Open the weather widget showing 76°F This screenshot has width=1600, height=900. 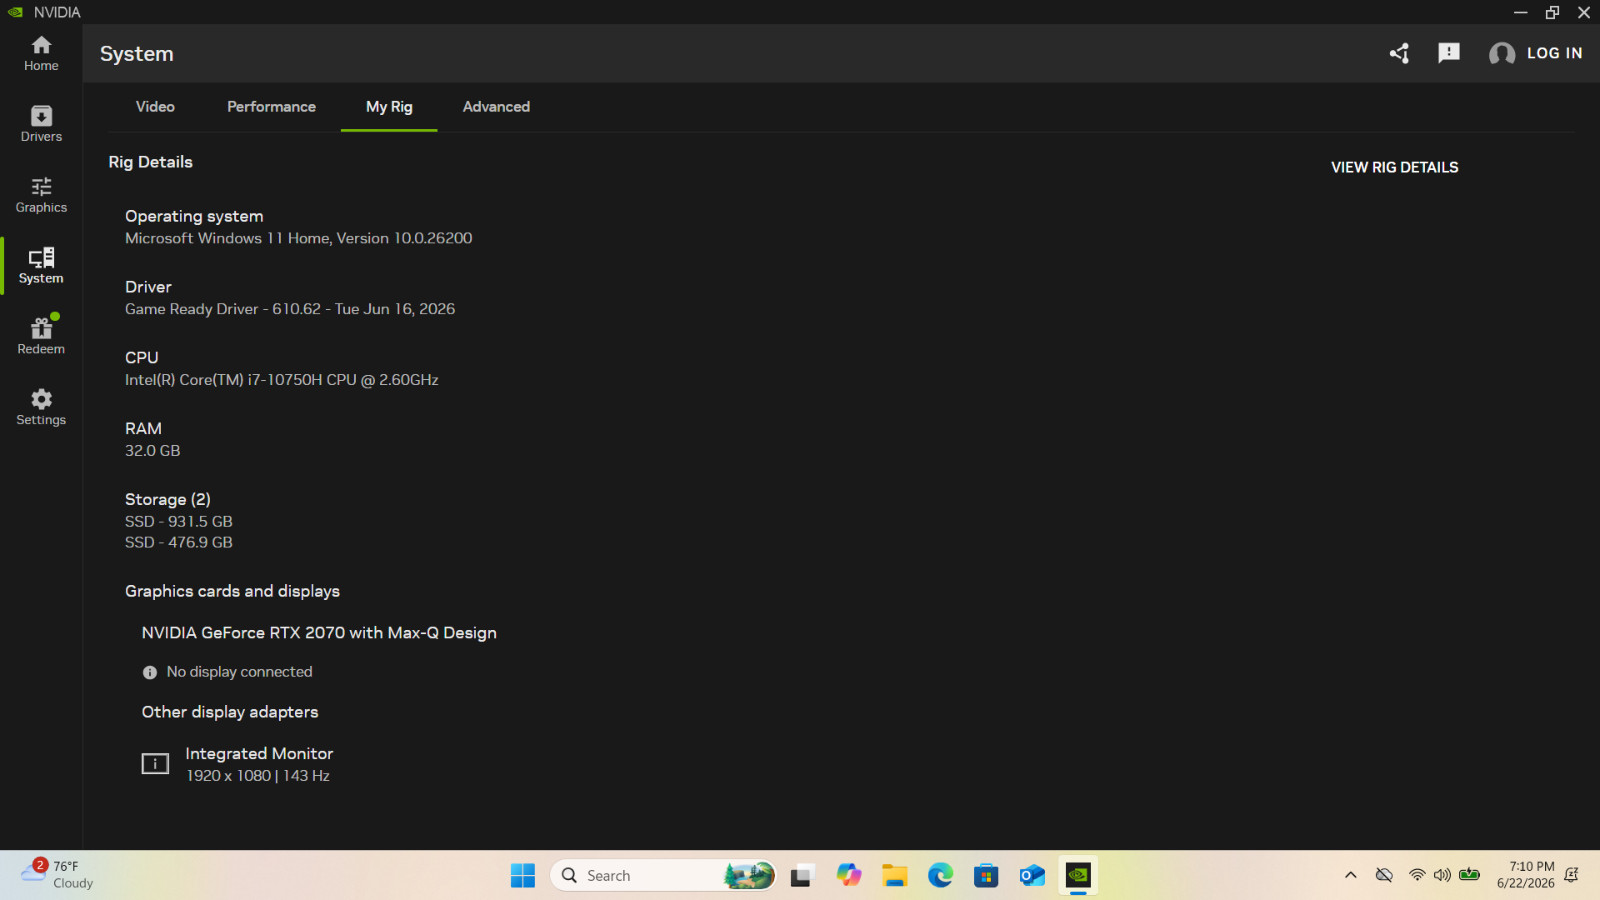coord(58,875)
